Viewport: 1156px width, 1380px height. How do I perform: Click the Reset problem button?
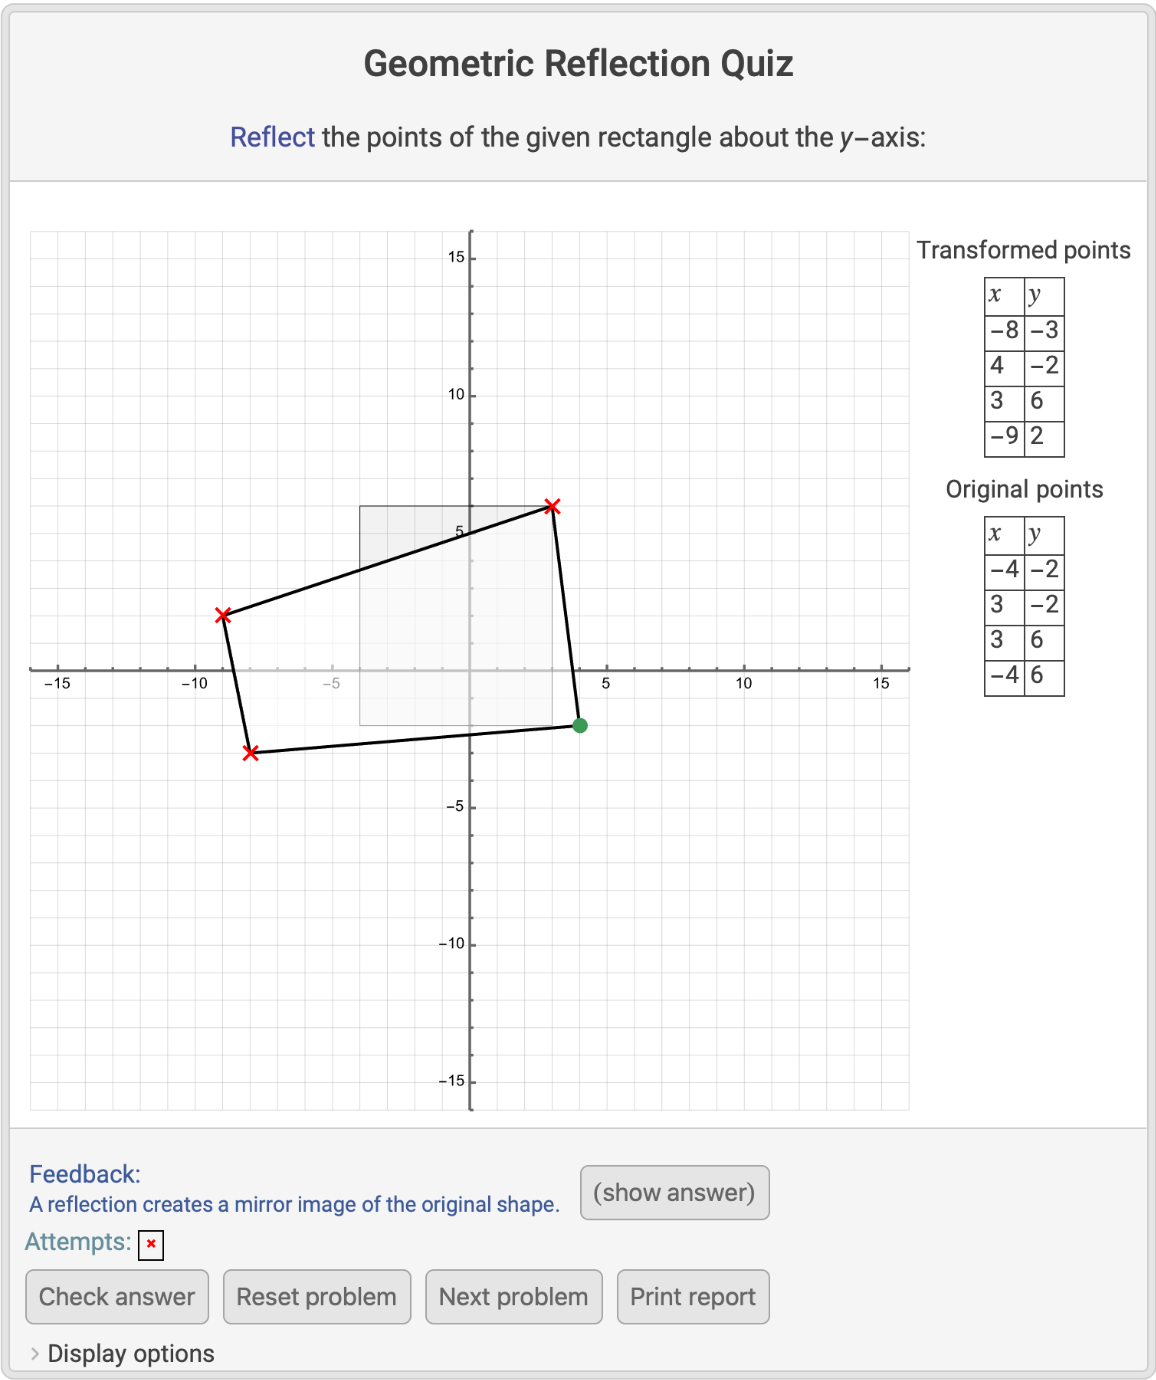[316, 1296]
